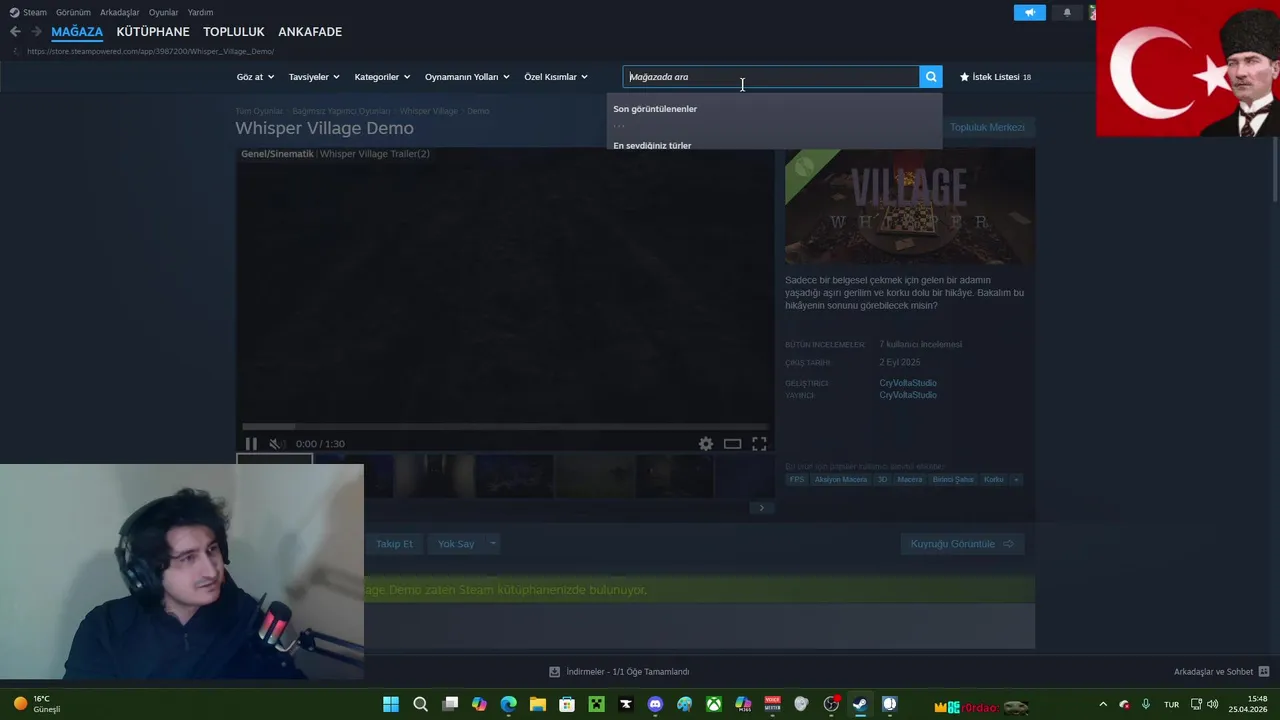
Task: Click the Yok Say button
Action: 456,544
